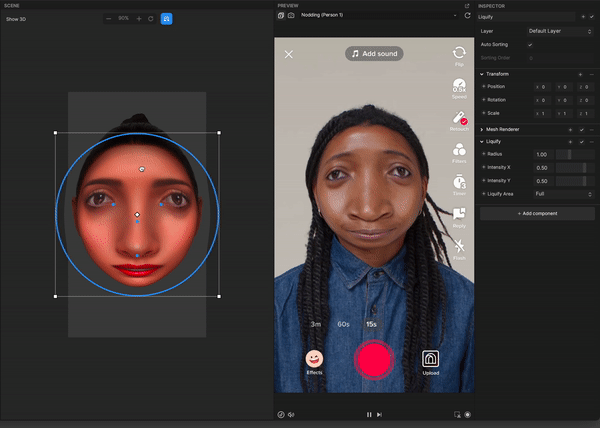Remove Liquify component with minus icon
The width and height of the screenshot is (600, 428).
(592, 142)
